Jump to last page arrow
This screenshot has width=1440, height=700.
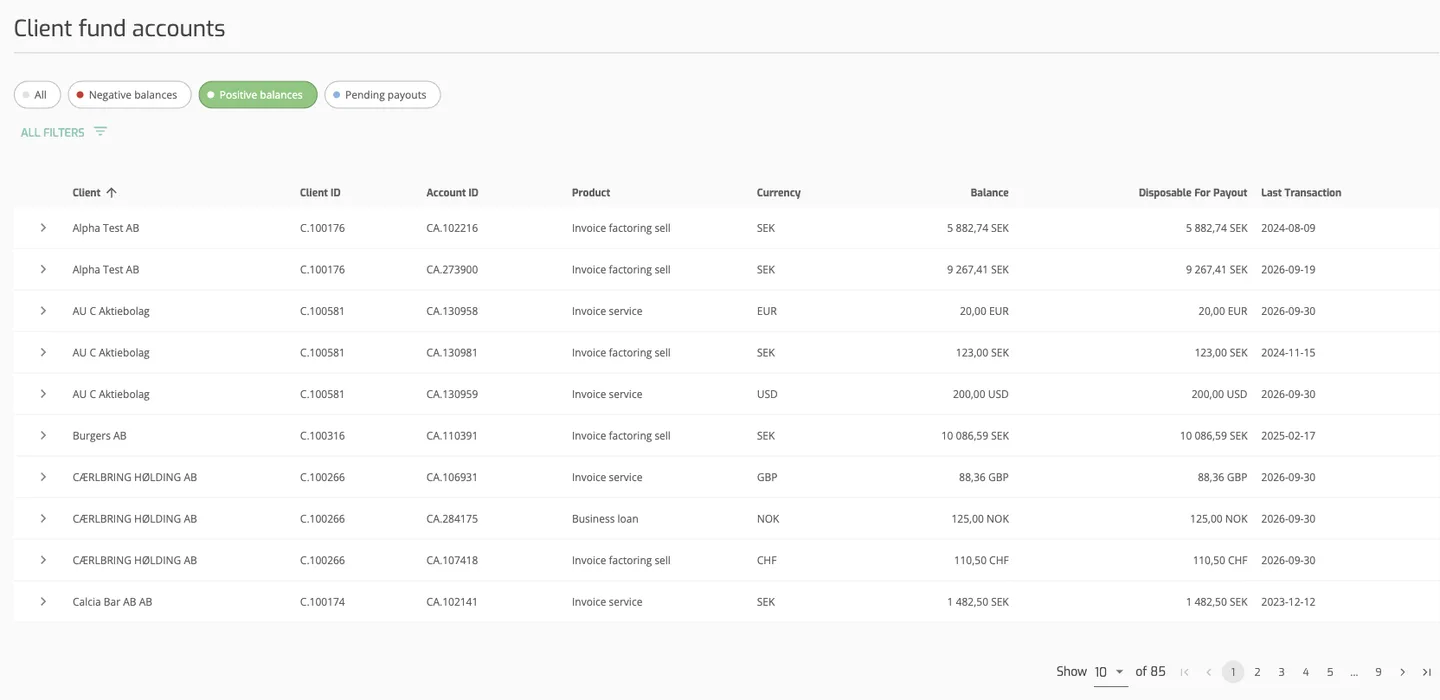1427,672
